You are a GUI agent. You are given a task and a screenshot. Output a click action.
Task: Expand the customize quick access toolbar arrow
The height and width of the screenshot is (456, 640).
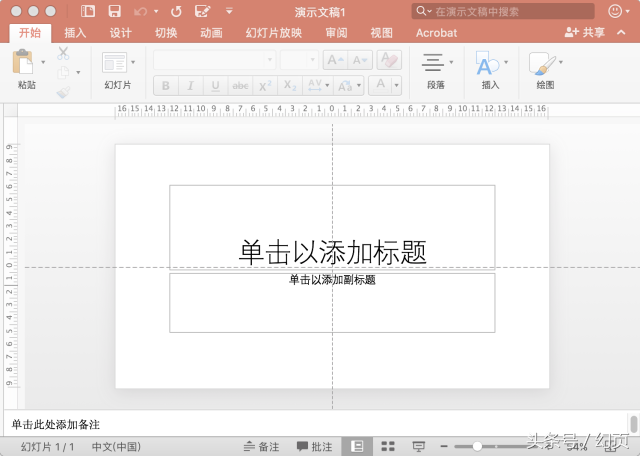[x=229, y=11]
